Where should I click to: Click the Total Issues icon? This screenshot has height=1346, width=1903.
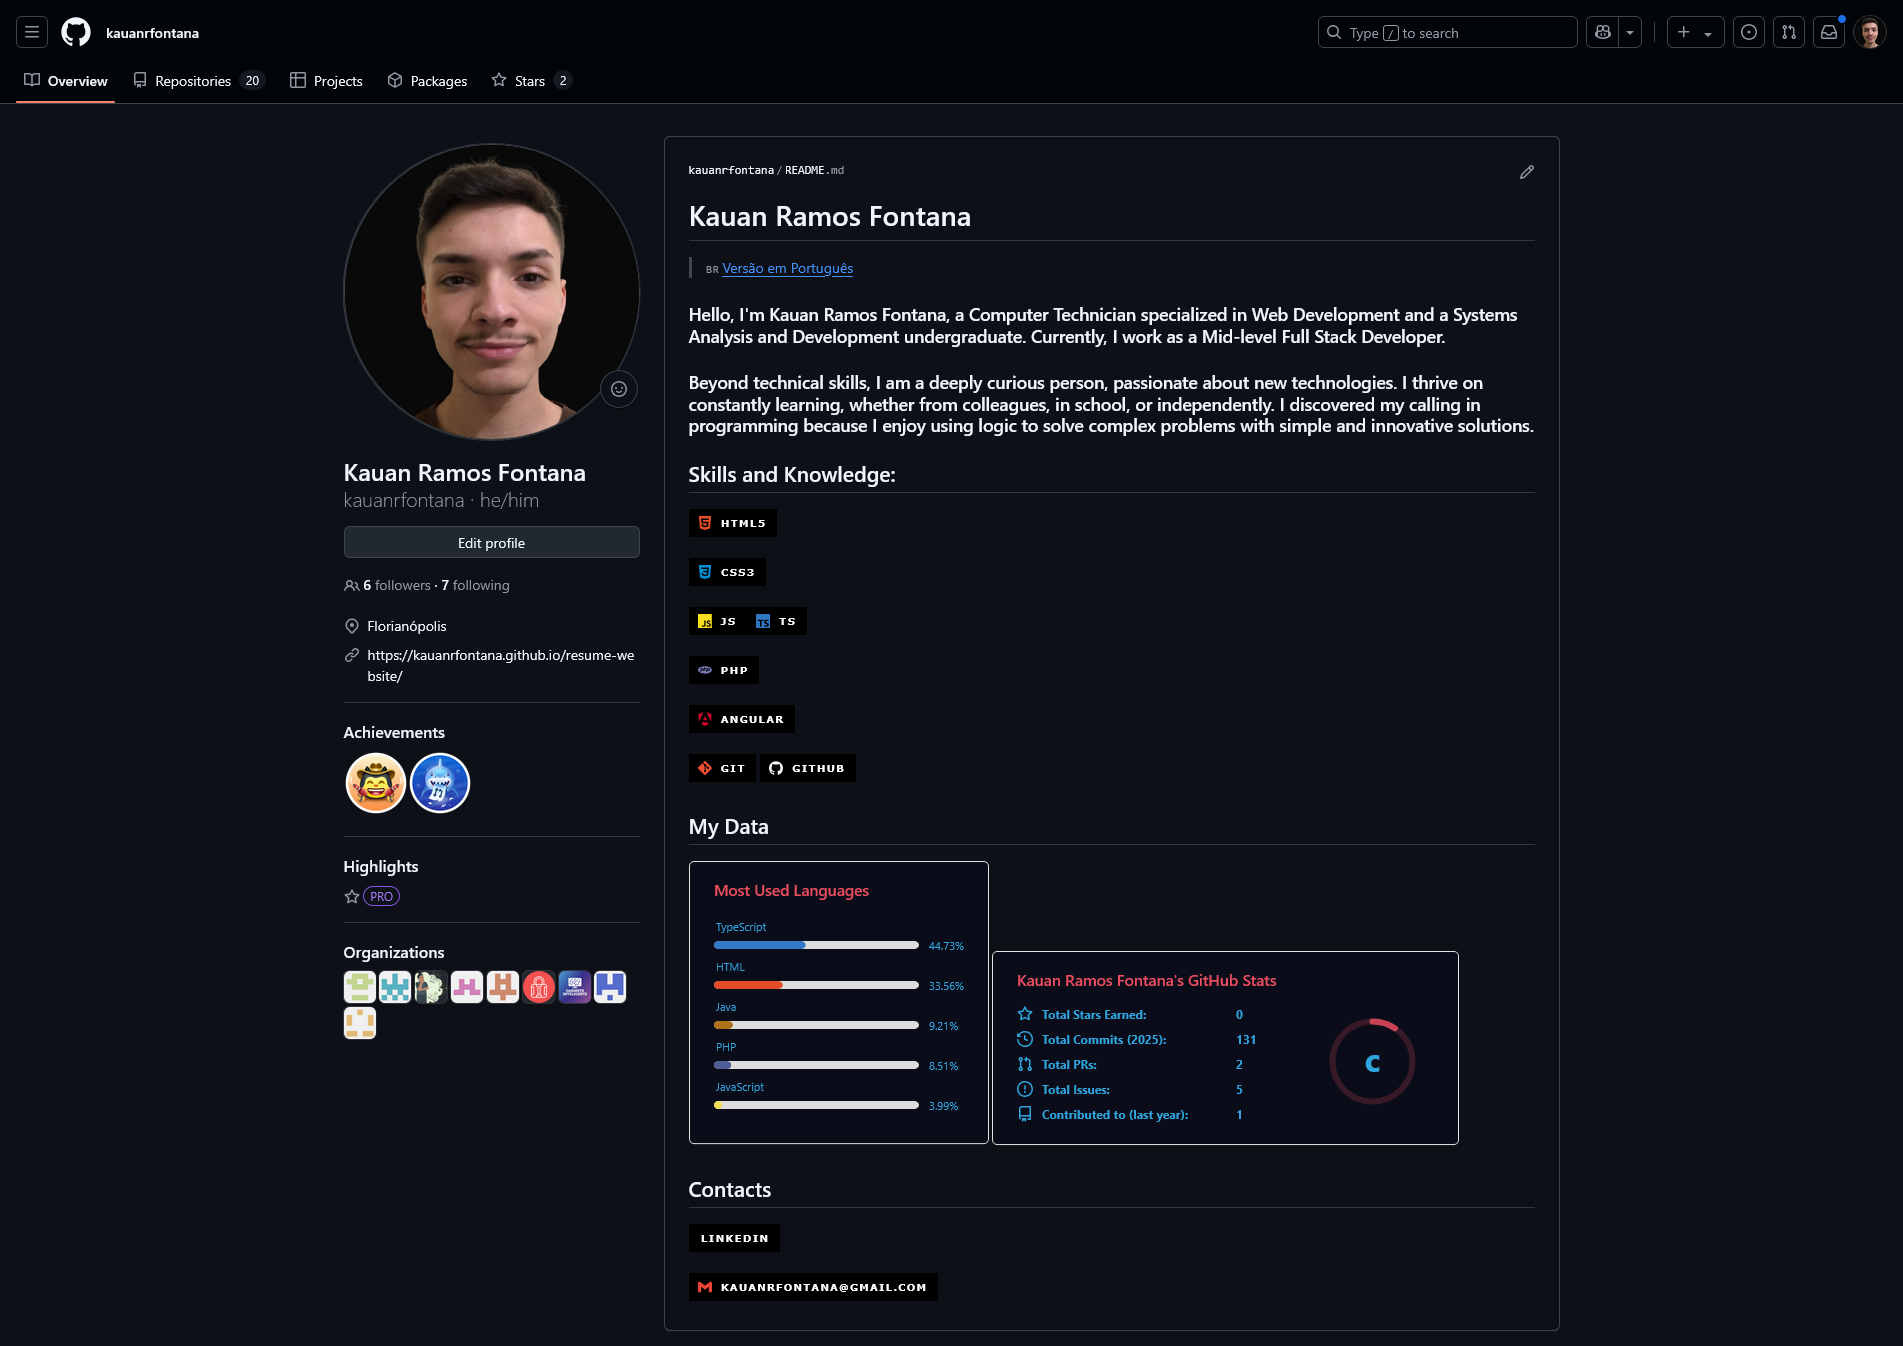[x=1025, y=1089]
